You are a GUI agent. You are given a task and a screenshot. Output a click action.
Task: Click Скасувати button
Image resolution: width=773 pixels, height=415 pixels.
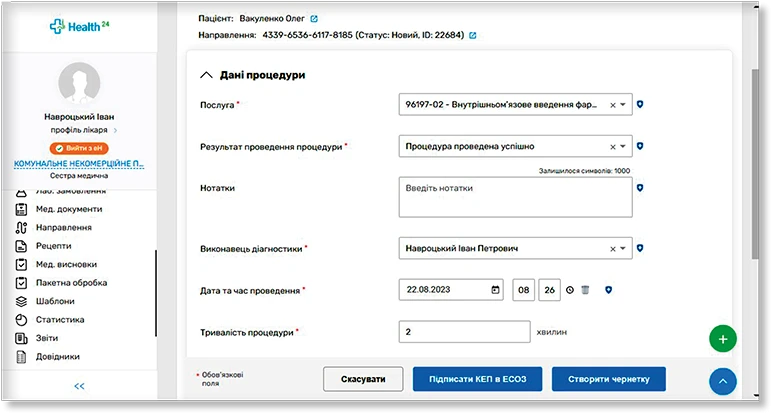pyautogui.click(x=363, y=379)
